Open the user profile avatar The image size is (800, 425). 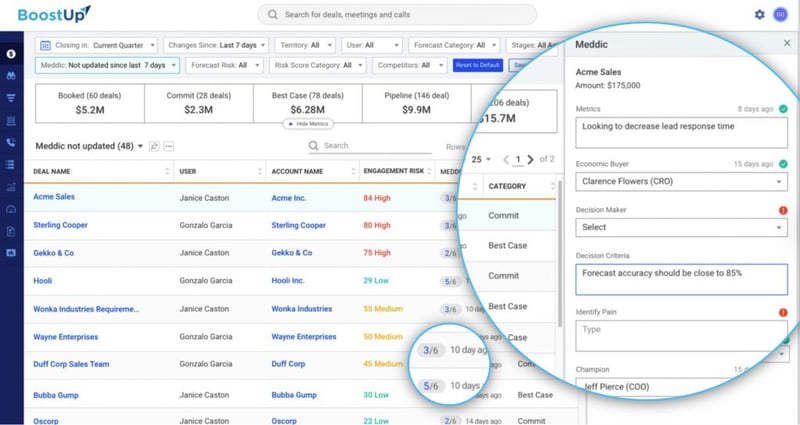(780, 15)
